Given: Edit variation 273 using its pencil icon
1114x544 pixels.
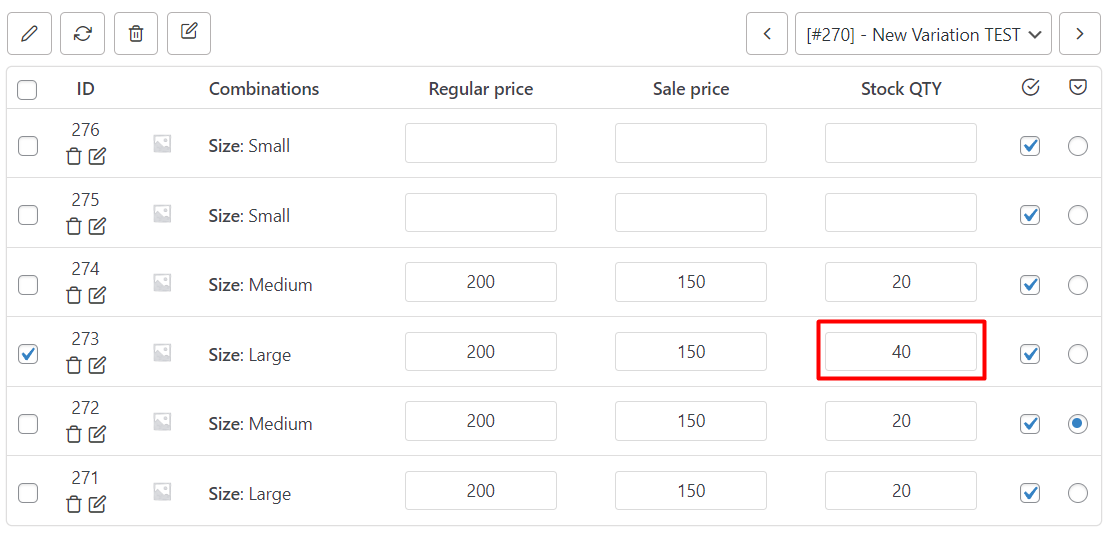Looking at the screenshot, I should 97,365.
